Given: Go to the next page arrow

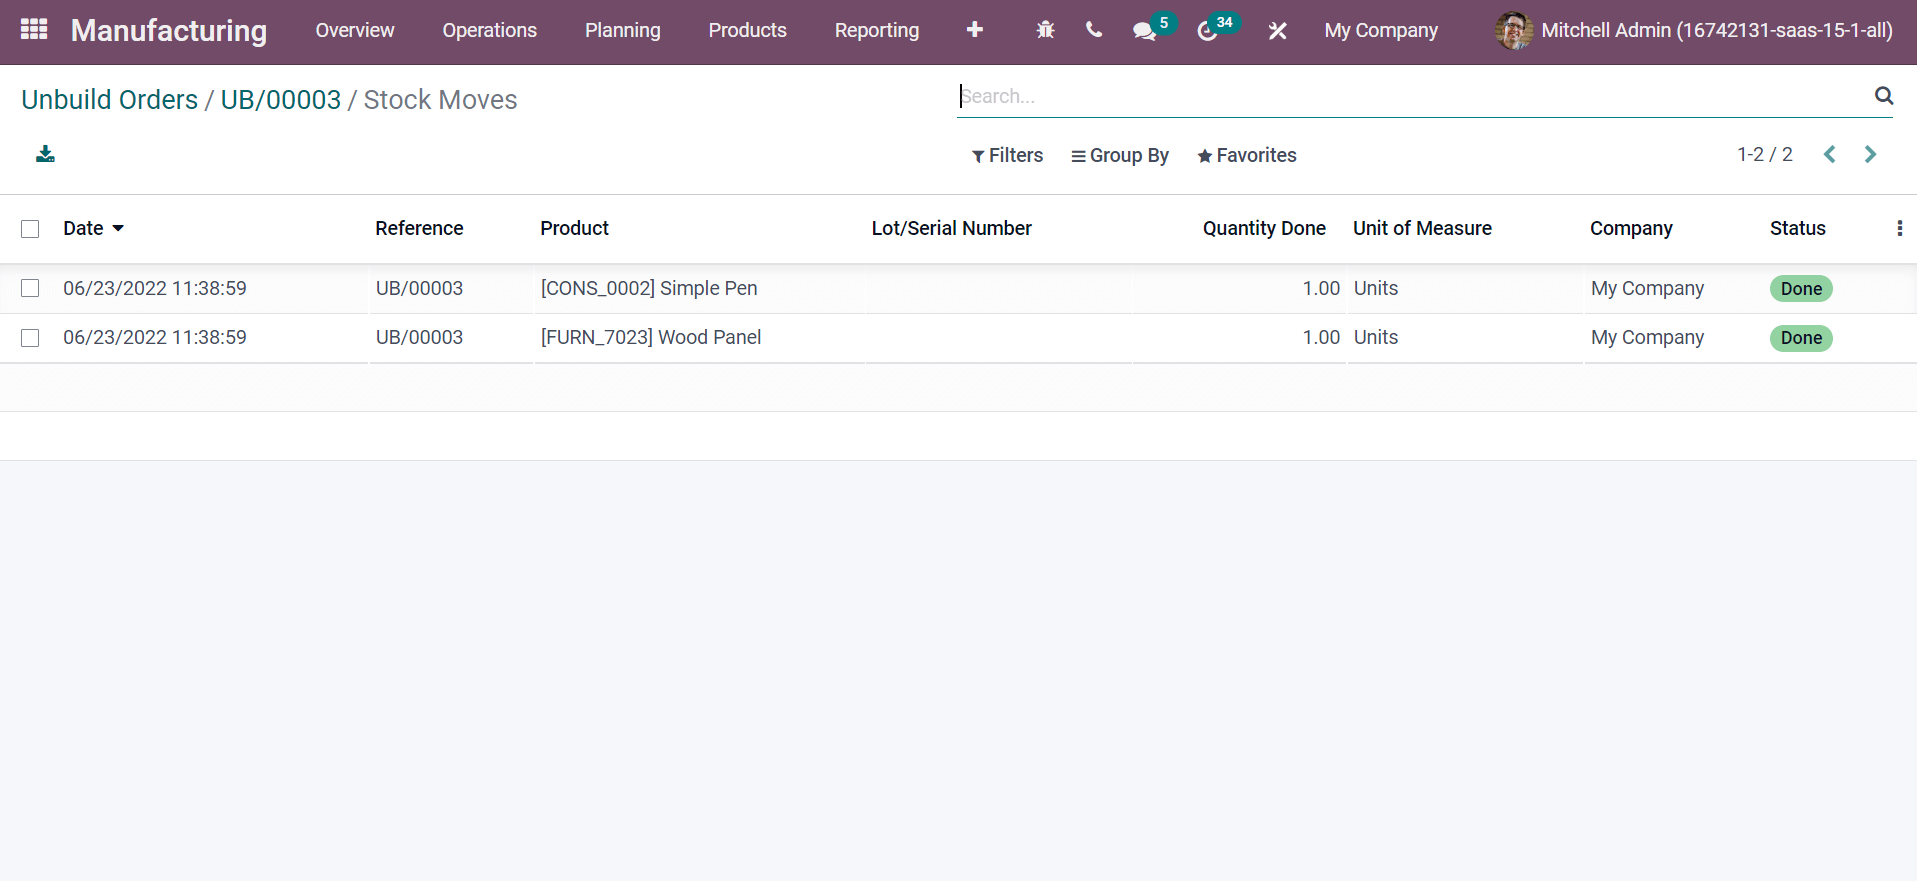Looking at the screenshot, I should click(x=1870, y=154).
